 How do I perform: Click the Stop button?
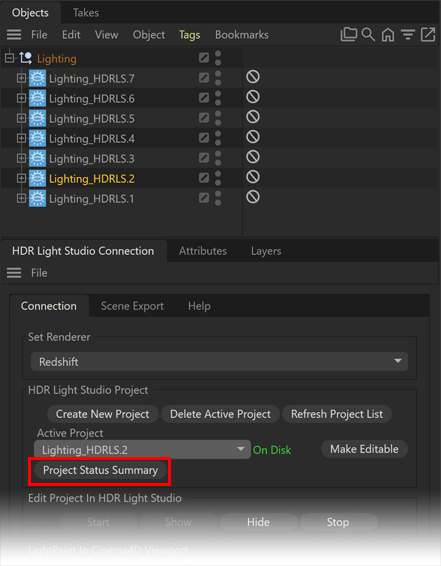(338, 522)
